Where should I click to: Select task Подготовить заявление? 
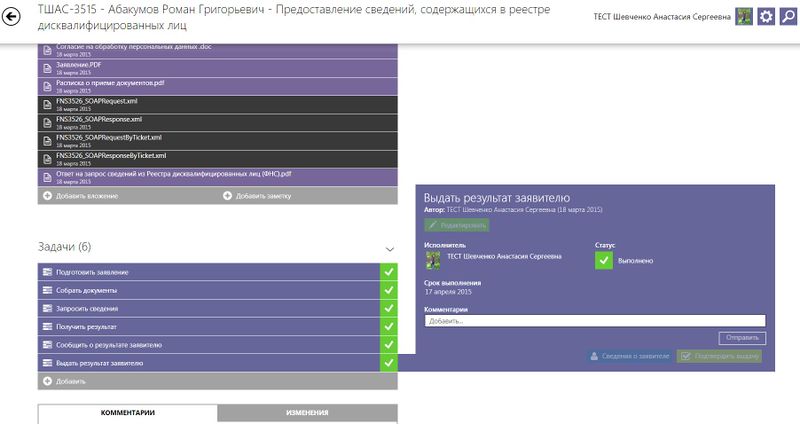209,272
